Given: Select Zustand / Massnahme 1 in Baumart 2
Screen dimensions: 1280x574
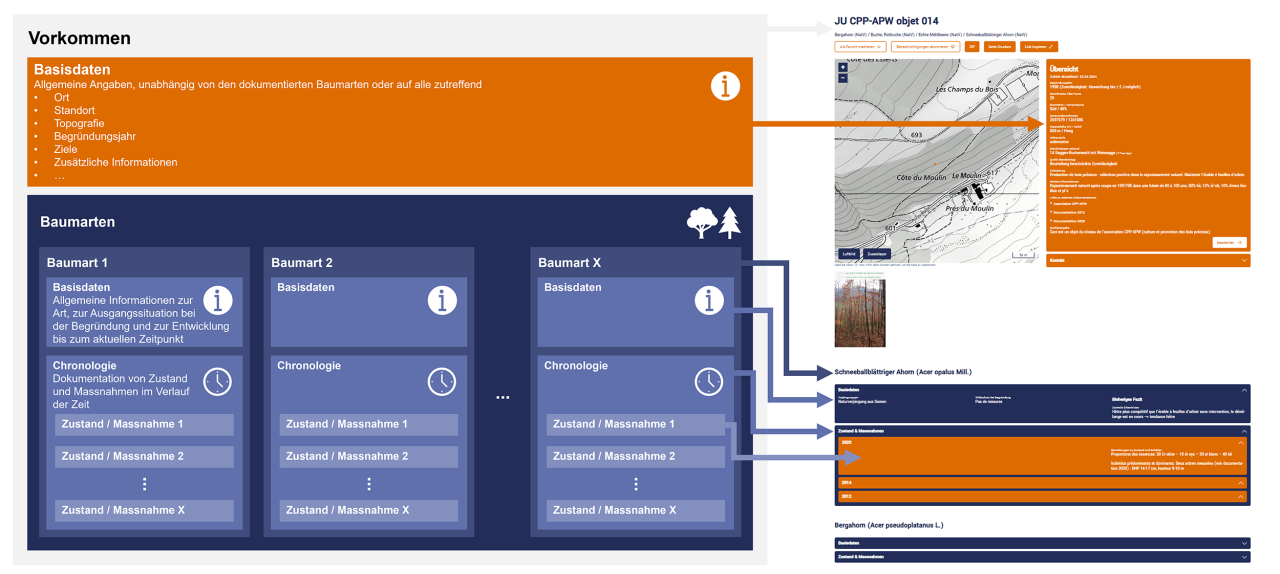Looking at the screenshot, I should tap(368, 425).
